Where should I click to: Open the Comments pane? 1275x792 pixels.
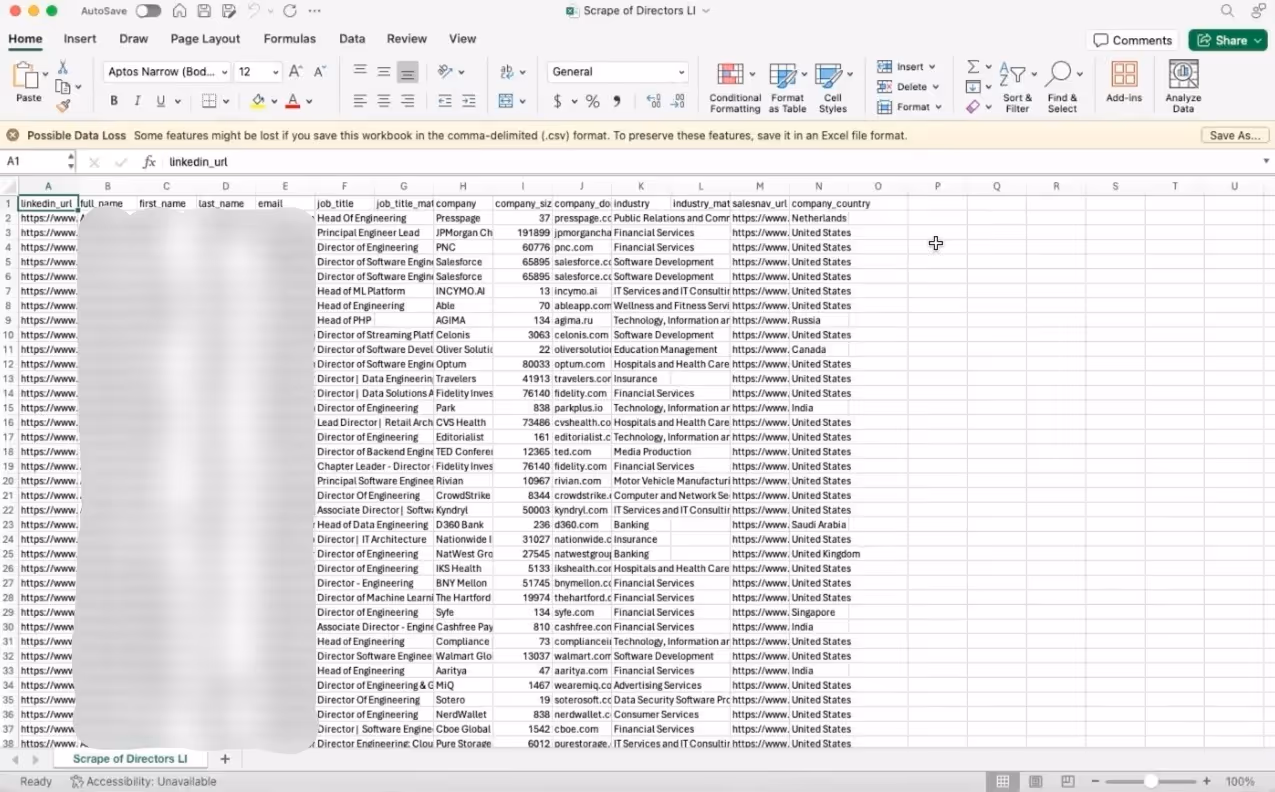point(1132,40)
